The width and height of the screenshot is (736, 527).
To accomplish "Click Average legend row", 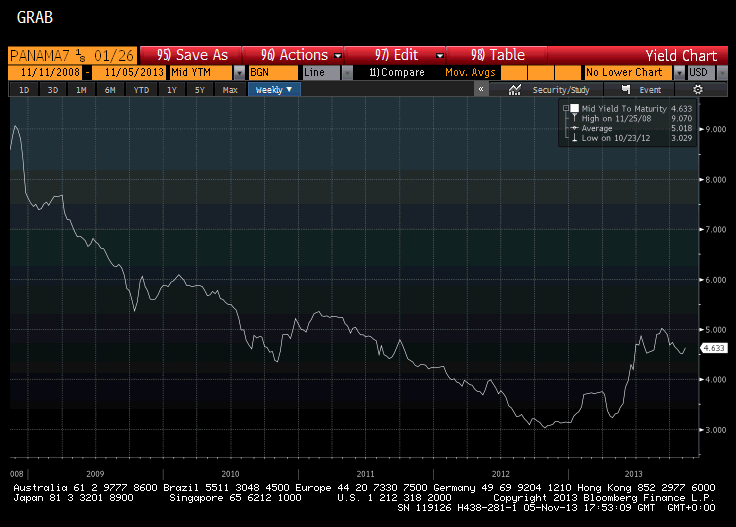I will click(x=631, y=128).
